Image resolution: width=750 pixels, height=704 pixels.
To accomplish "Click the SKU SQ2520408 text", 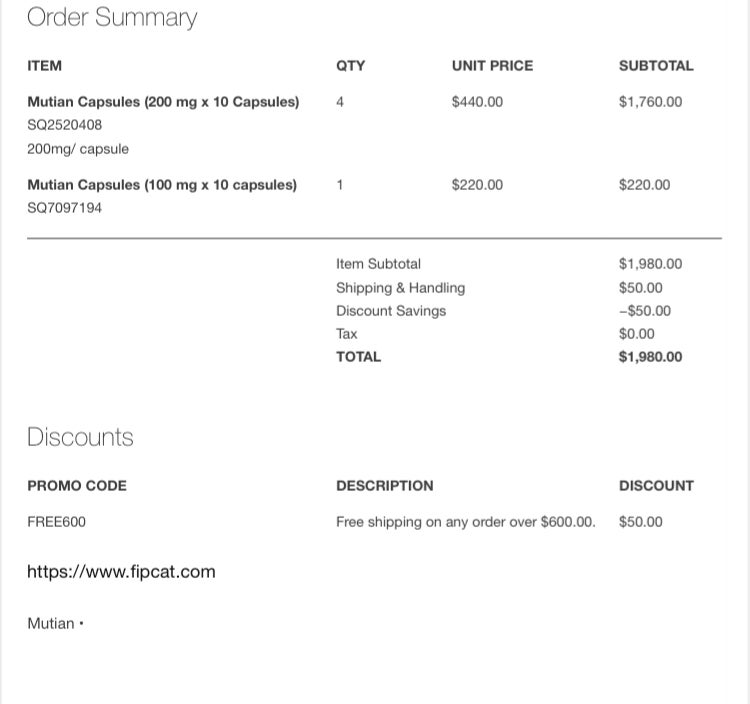I will point(64,125).
